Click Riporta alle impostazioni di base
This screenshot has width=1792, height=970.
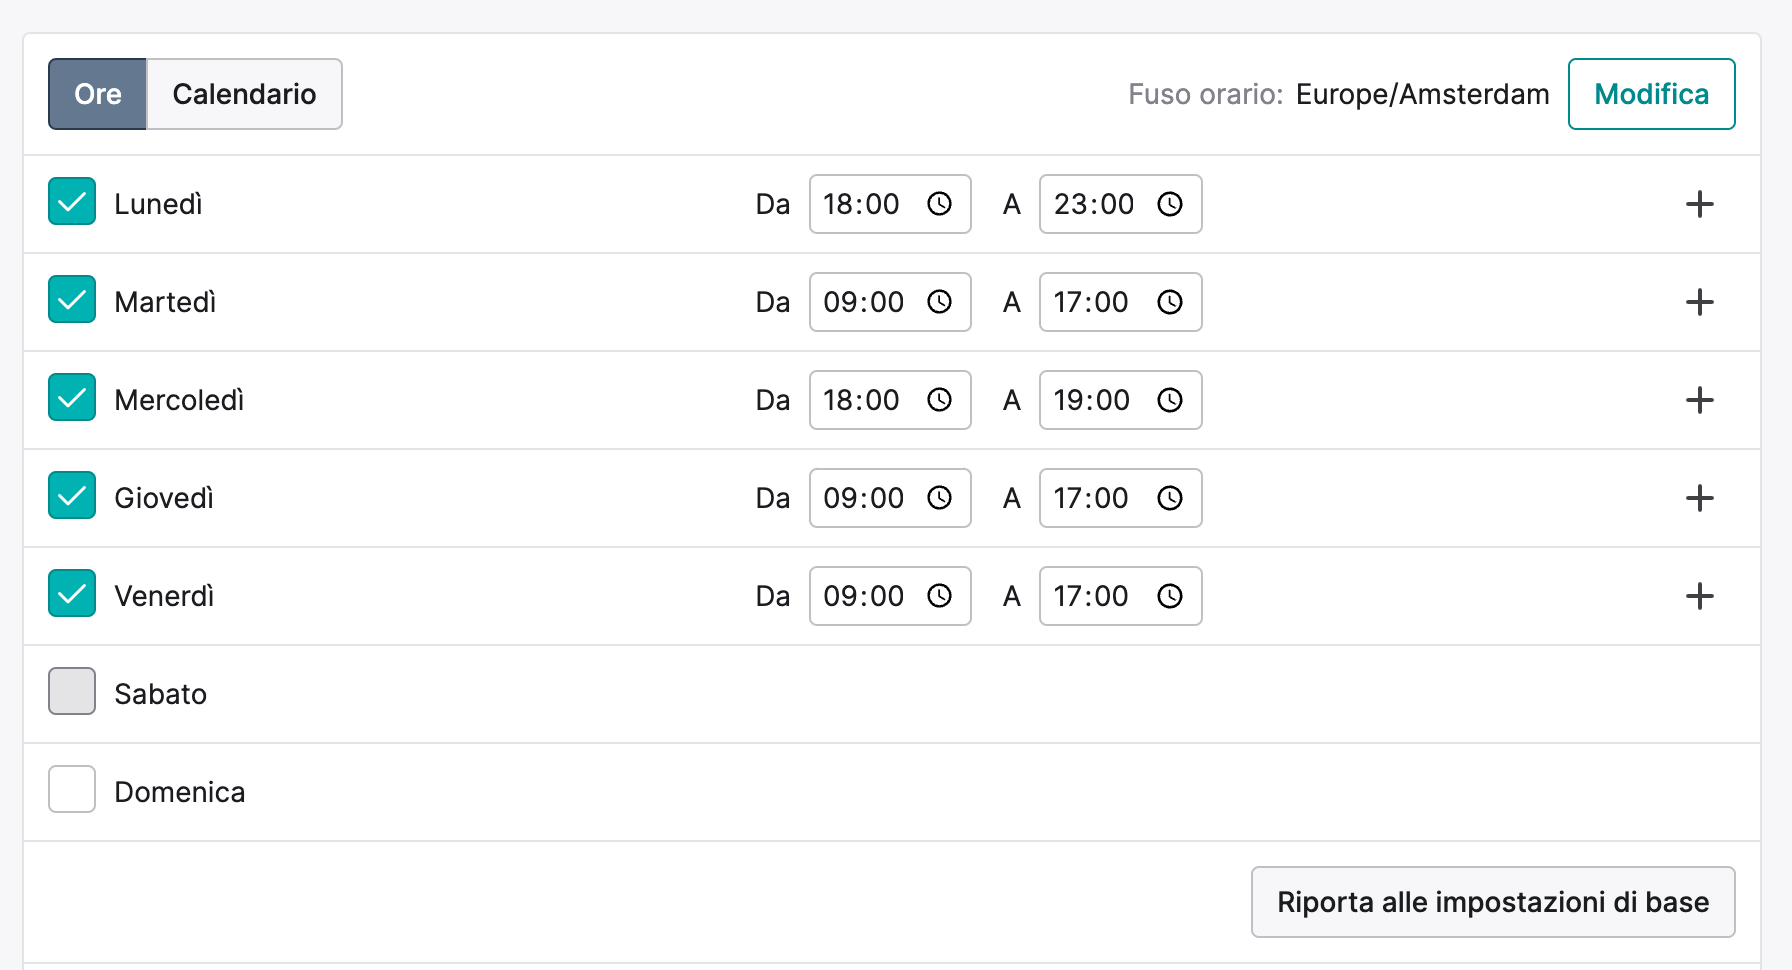tap(1493, 902)
